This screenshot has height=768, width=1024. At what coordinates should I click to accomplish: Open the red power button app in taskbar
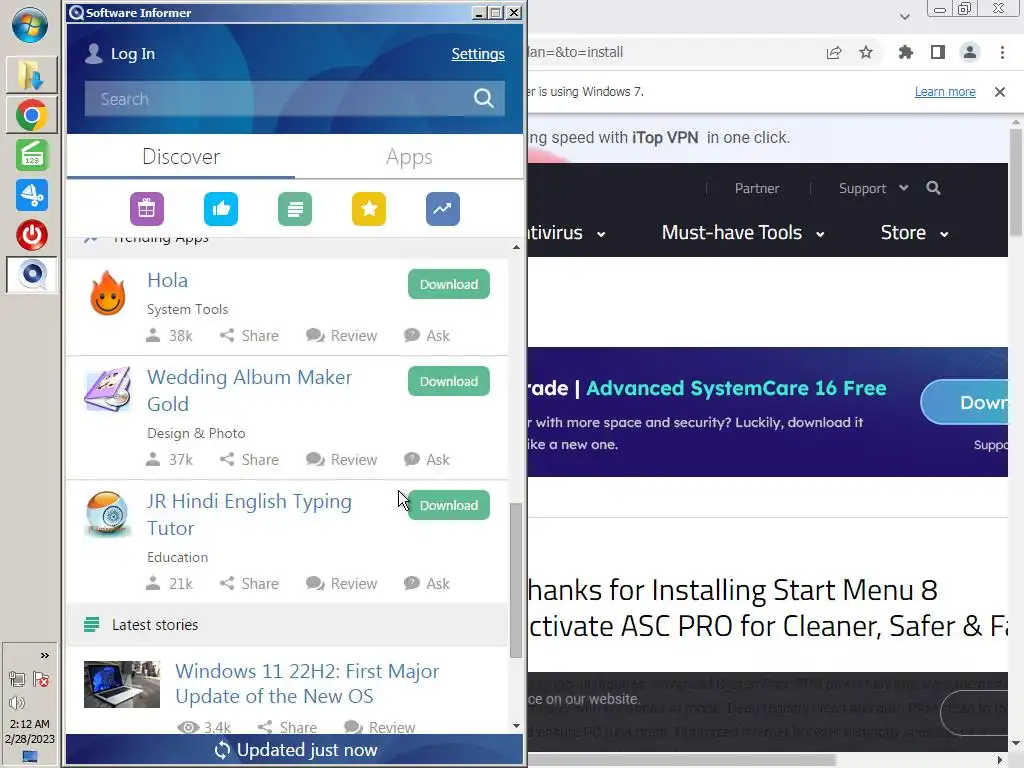(x=31, y=235)
